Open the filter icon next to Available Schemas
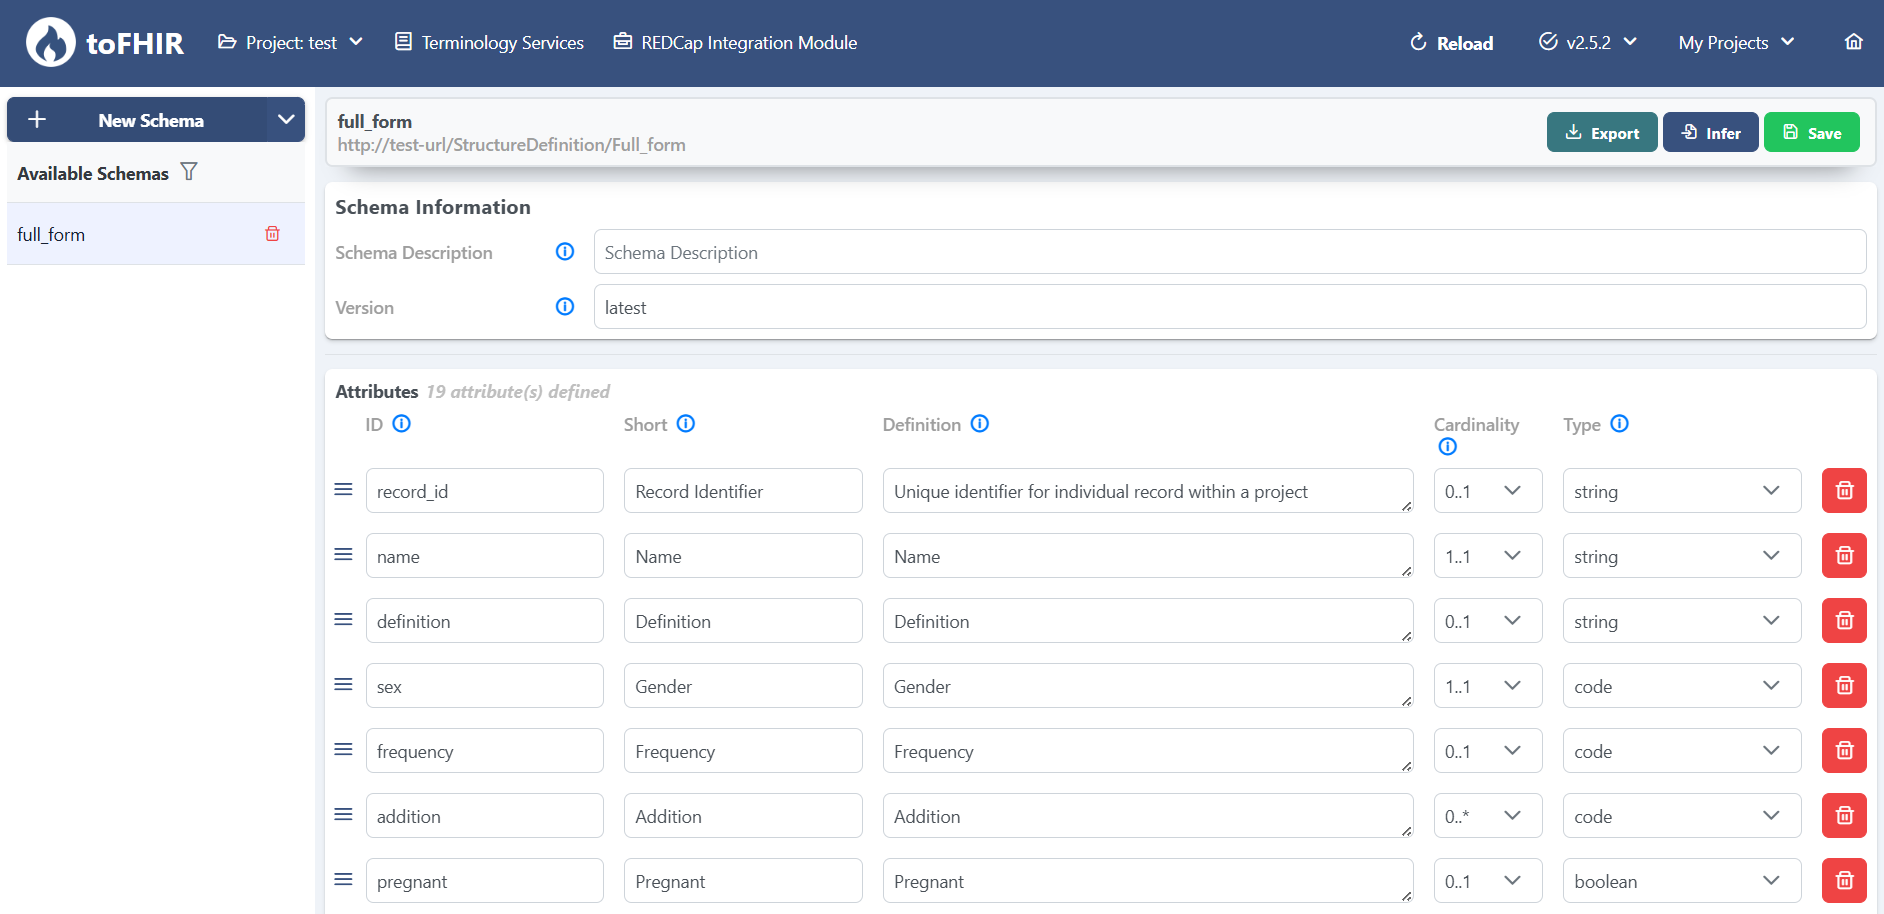 point(189,172)
